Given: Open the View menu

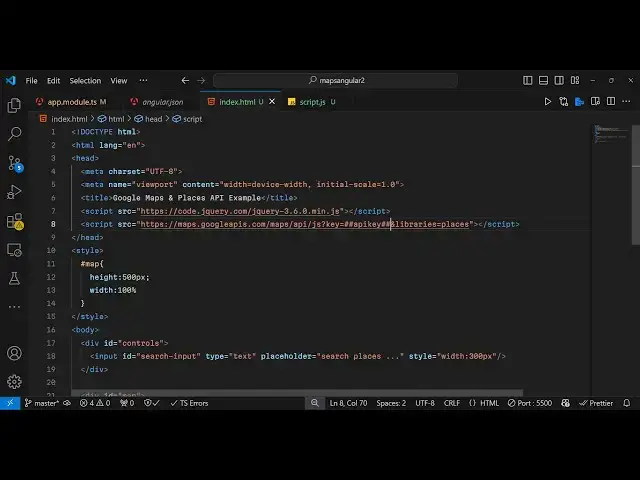Looking at the screenshot, I should click(x=119, y=81).
